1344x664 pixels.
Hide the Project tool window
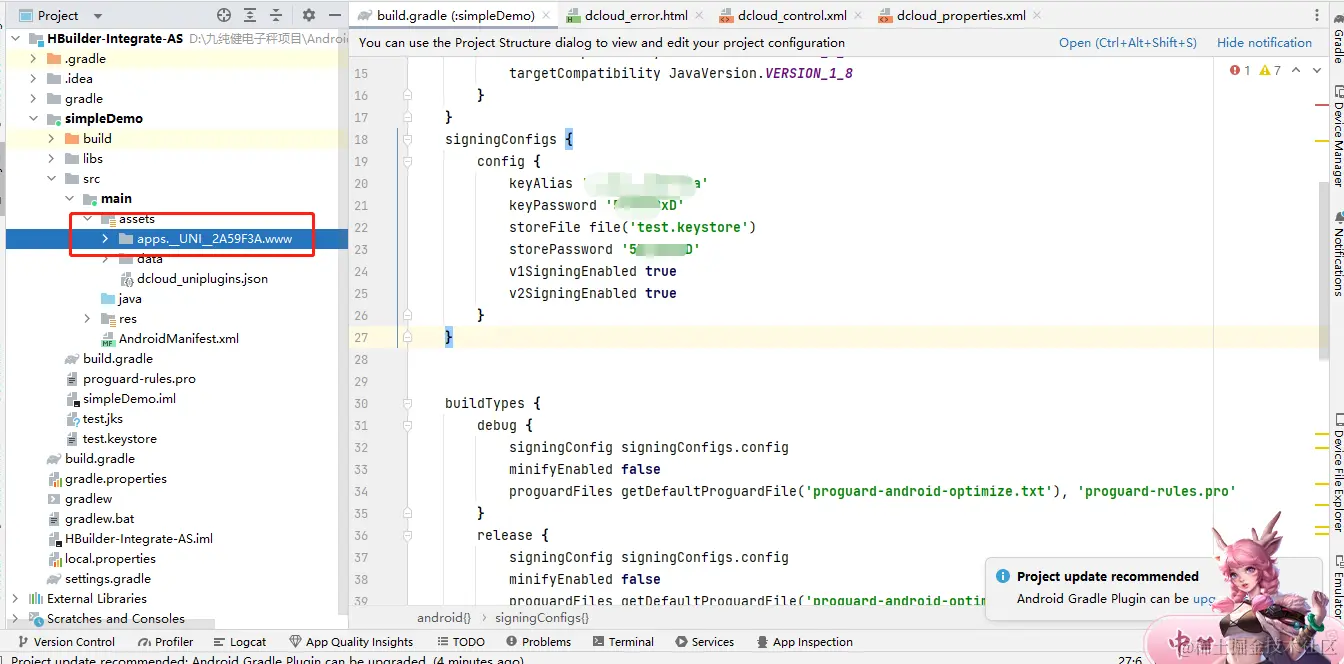[333, 15]
